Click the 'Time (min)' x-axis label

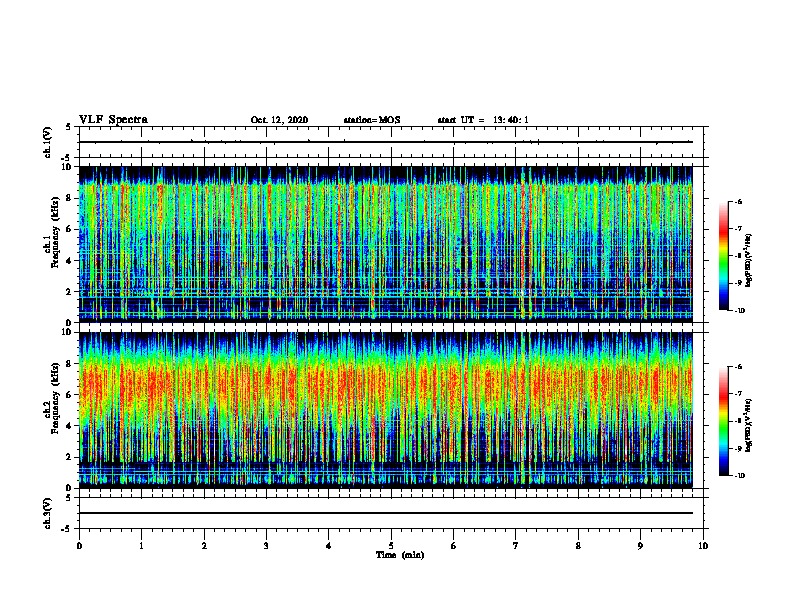[x=400, y=555]
